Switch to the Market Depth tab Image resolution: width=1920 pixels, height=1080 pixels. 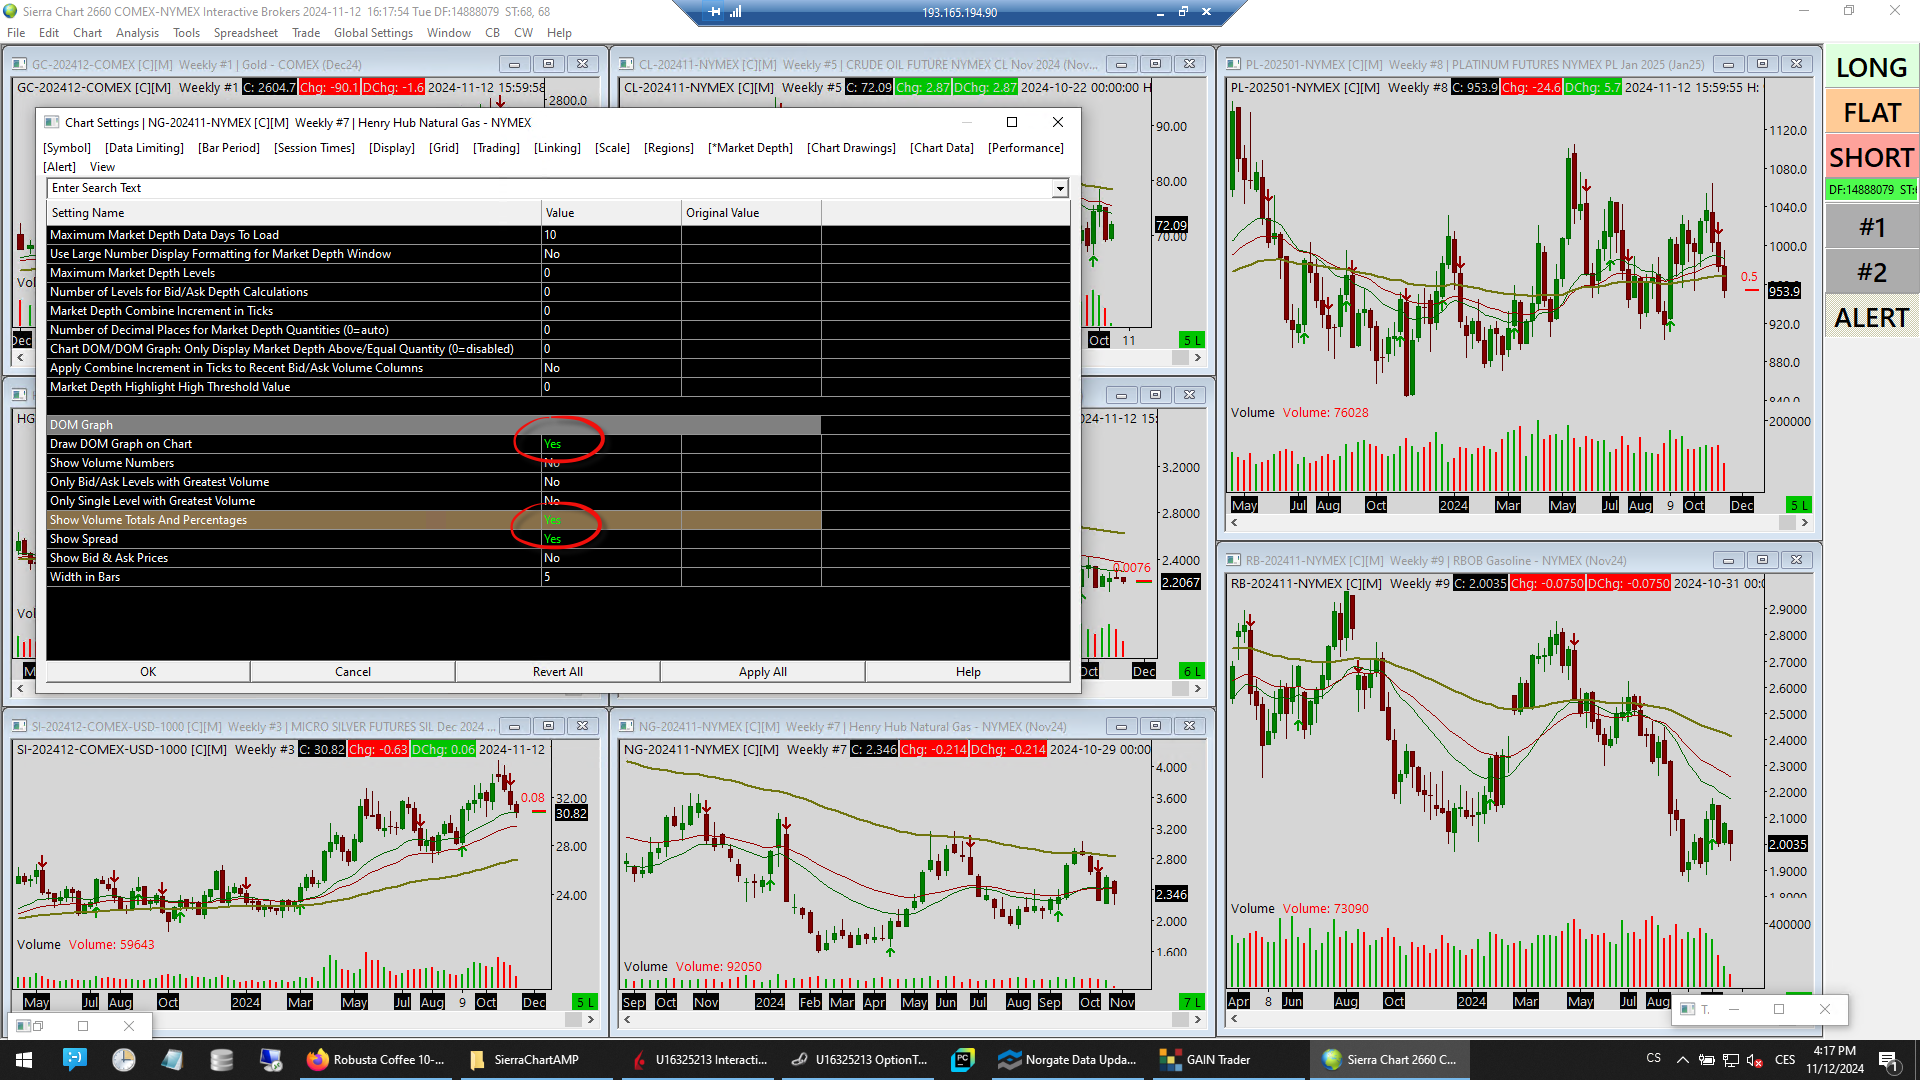coord(750,148)
